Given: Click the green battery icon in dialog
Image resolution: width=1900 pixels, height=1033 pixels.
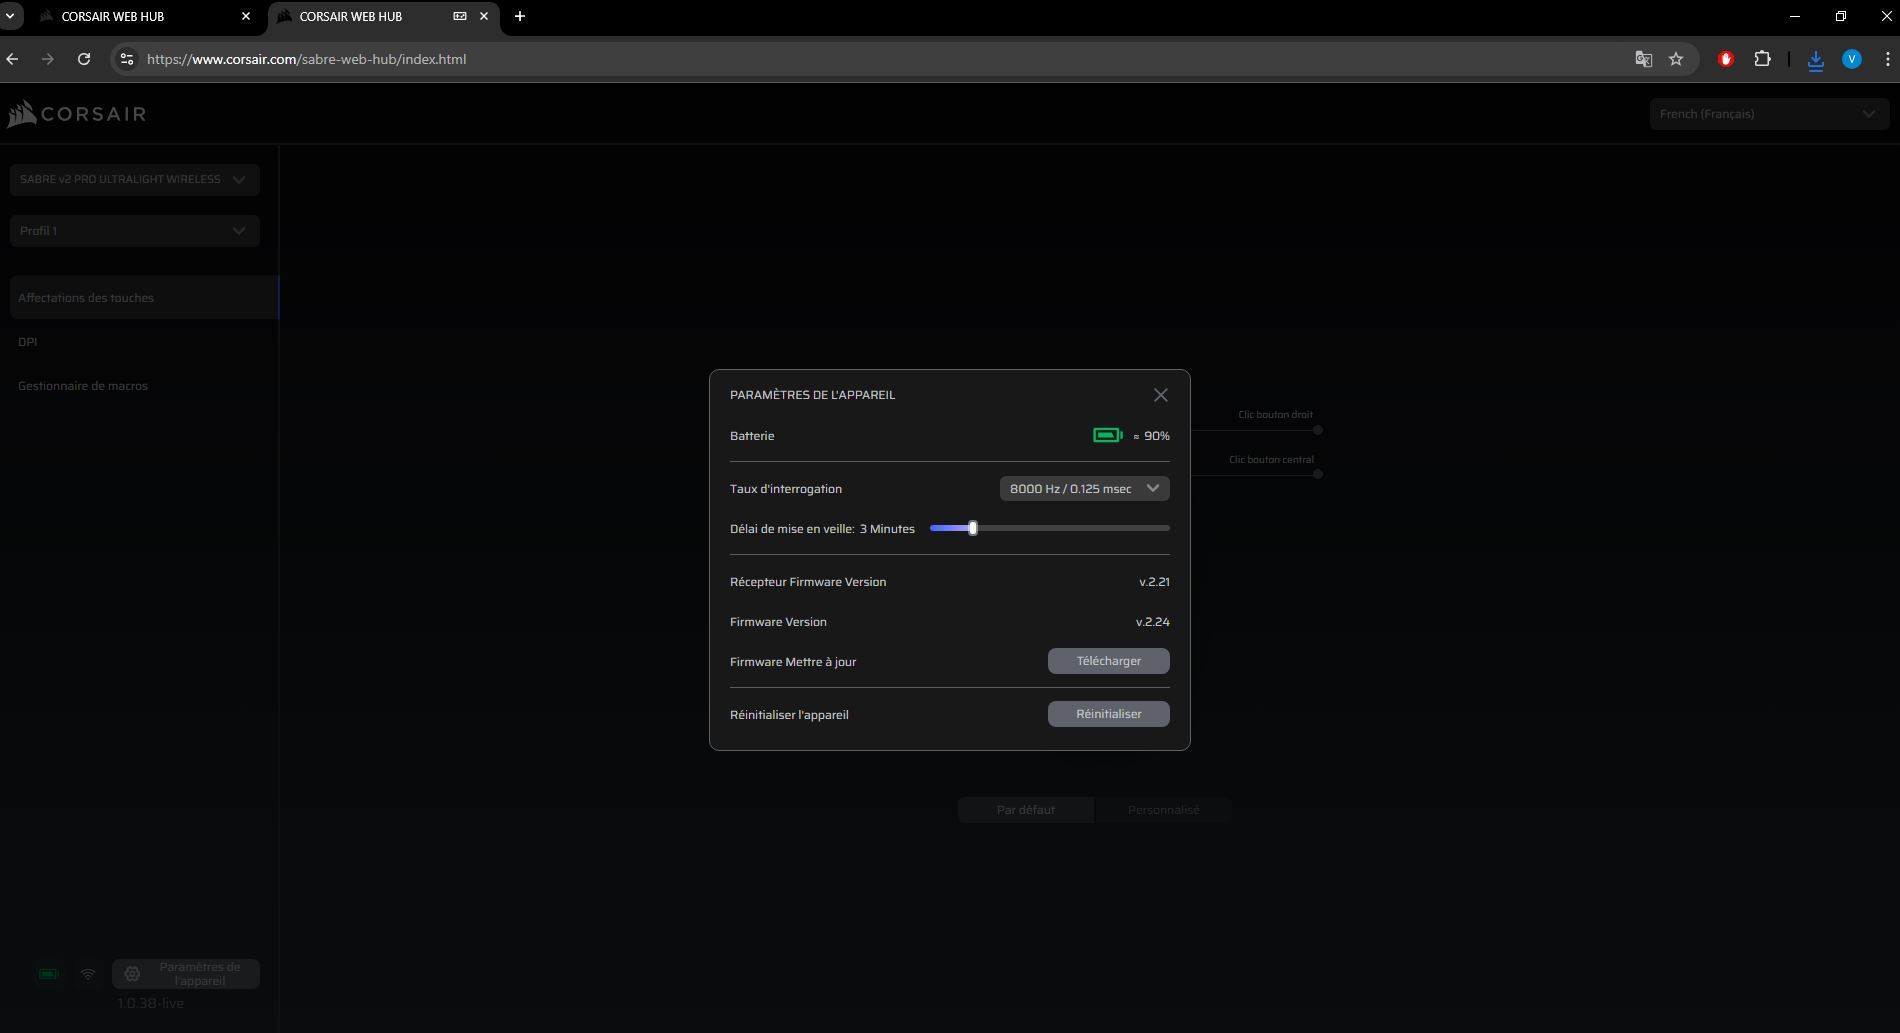Looking at the screenshot, I should pyautogui.click(x=1107, y=435).
